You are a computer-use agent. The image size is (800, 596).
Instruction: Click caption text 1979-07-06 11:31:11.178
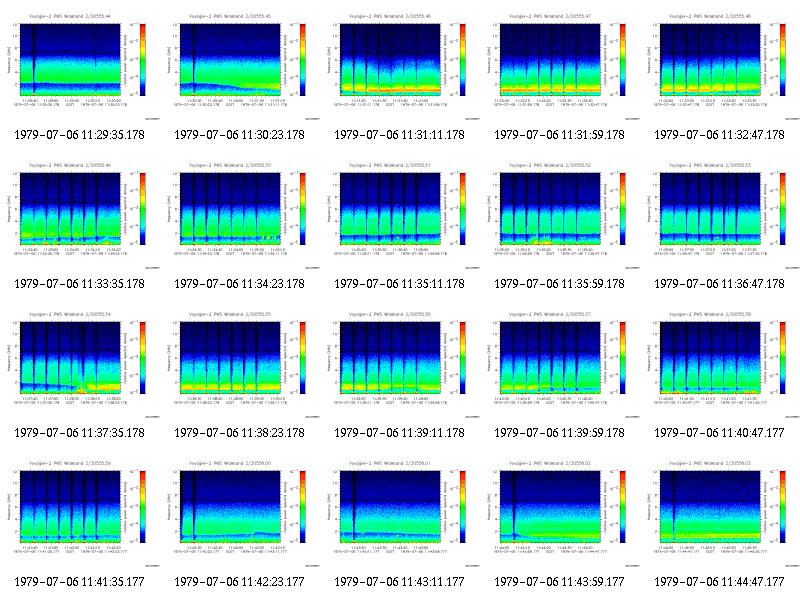coord(400,135)
